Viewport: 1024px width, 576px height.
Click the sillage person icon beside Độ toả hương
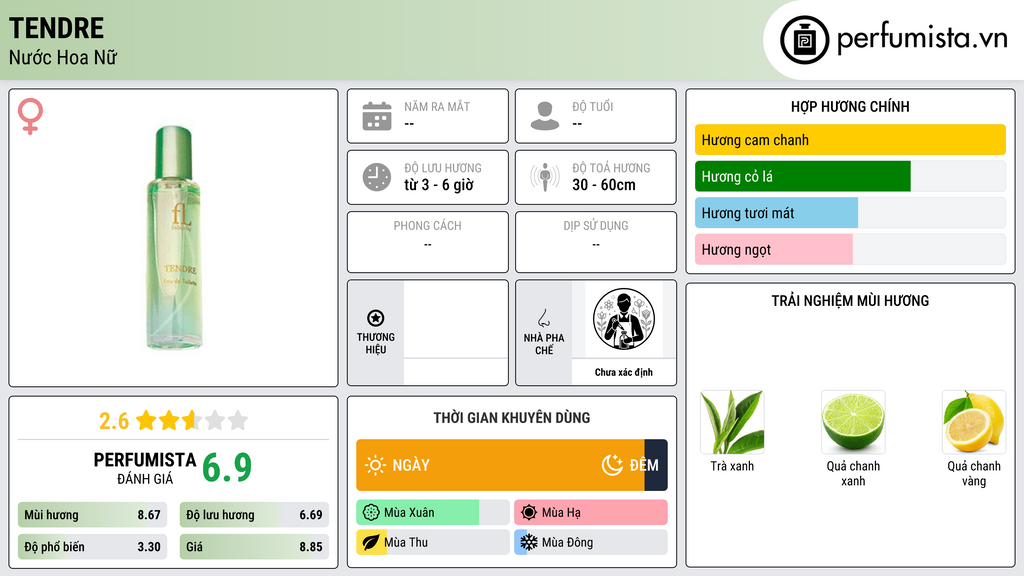[x=545, y=177]
